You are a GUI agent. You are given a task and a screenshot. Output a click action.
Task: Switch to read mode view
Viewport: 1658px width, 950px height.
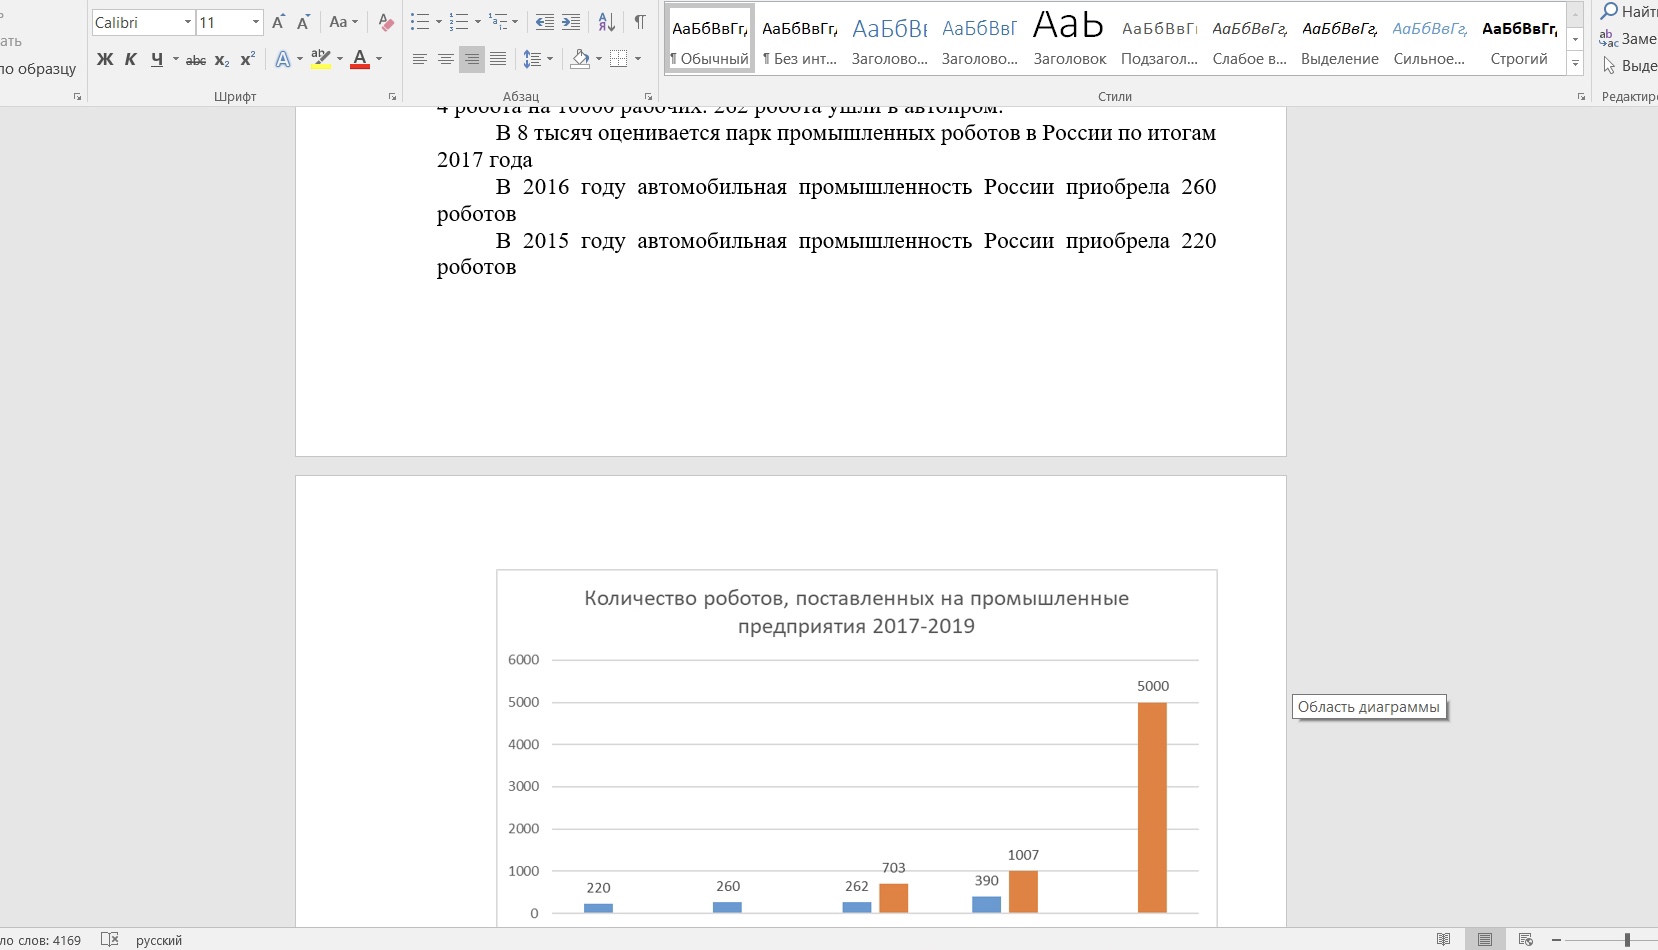tap(1443, 940)
